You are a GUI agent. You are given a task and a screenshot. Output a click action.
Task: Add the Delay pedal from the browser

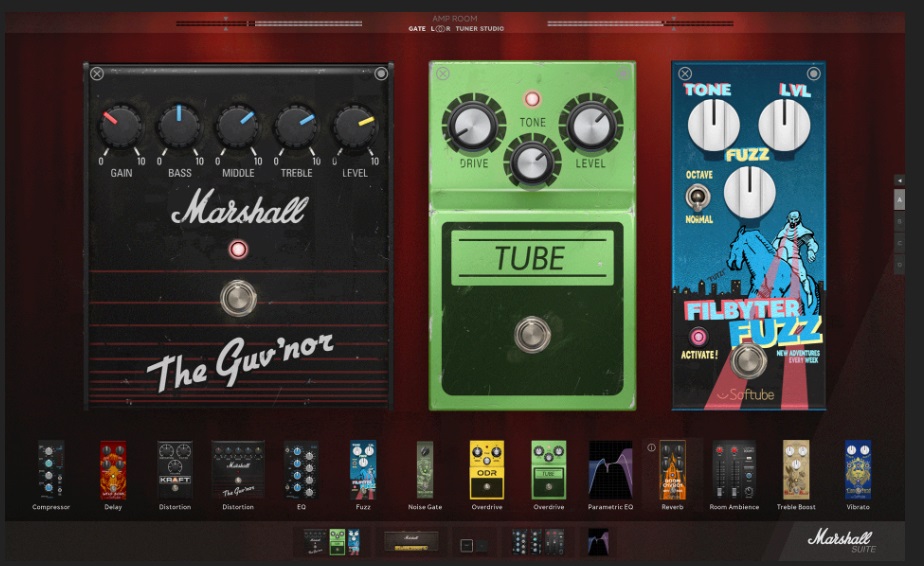tap(113, 470)
